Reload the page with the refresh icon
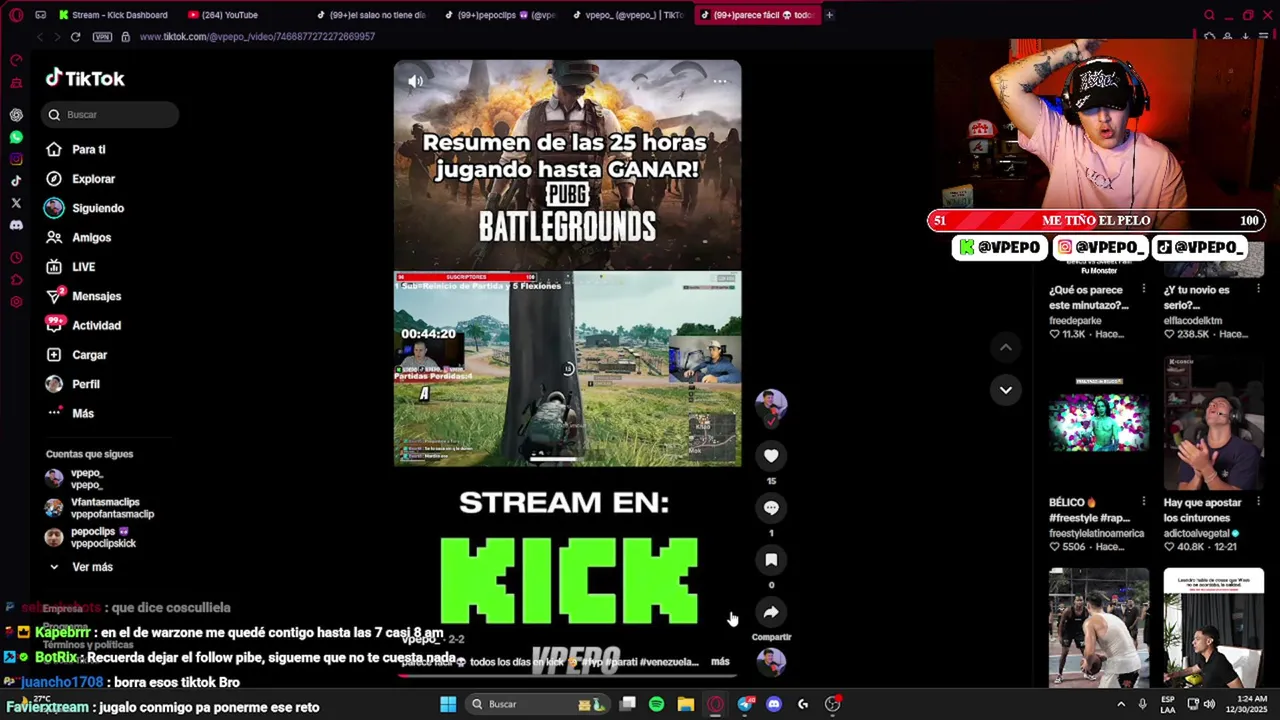 click(75, 37)
